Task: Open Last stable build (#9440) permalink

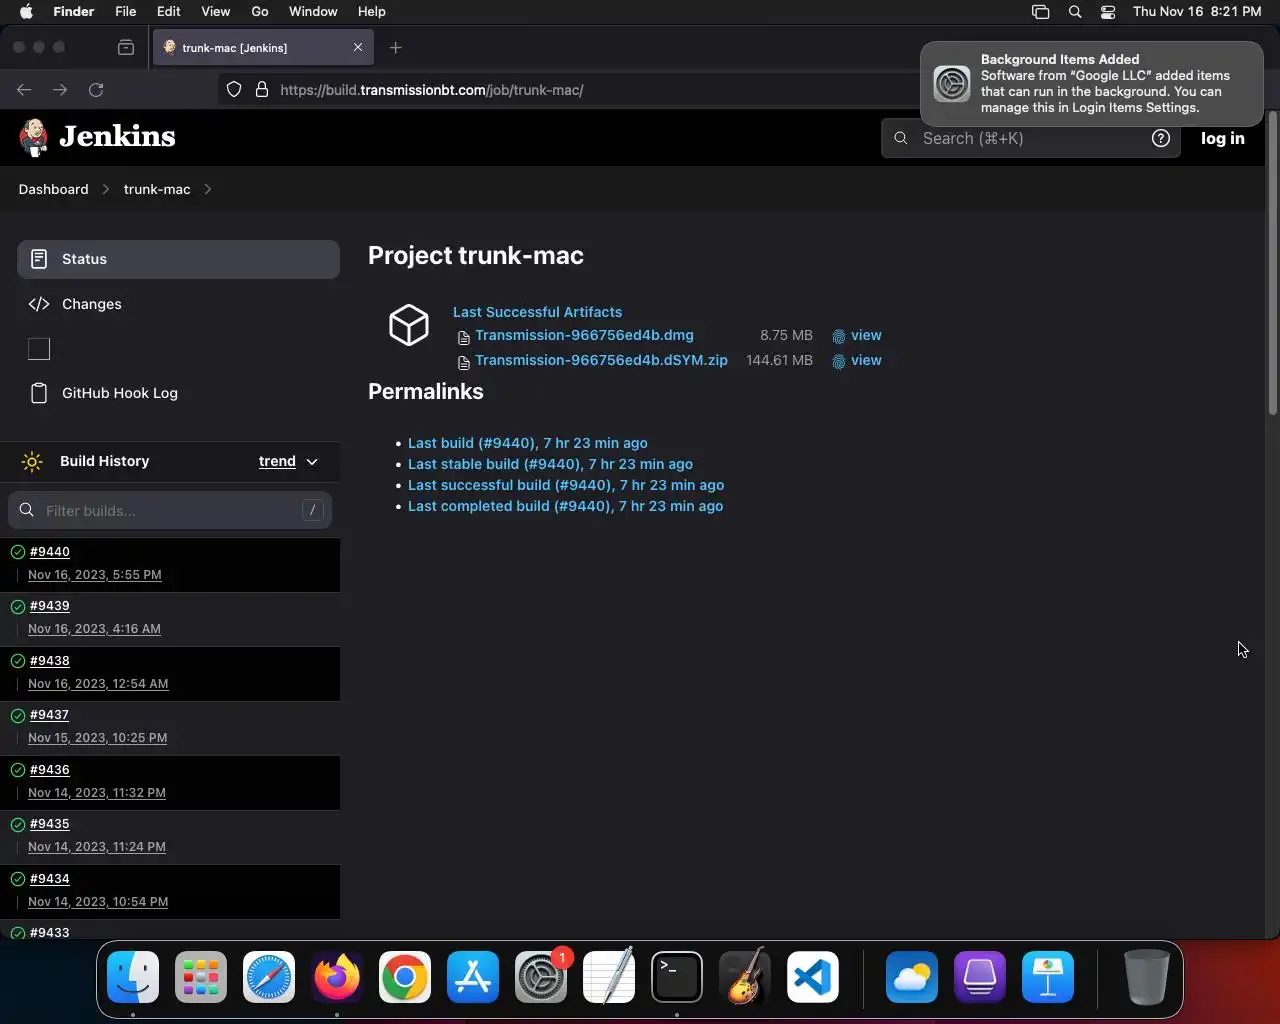Action: tap(550, 464)
